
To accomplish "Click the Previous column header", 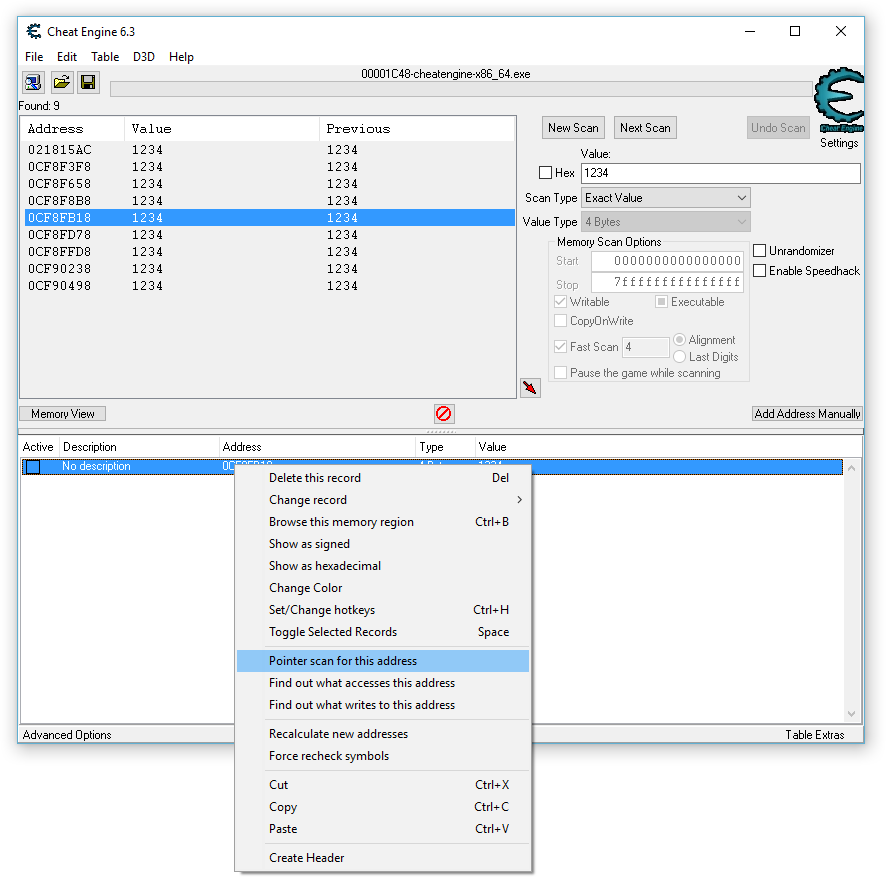I will click(x=417, y=129).
